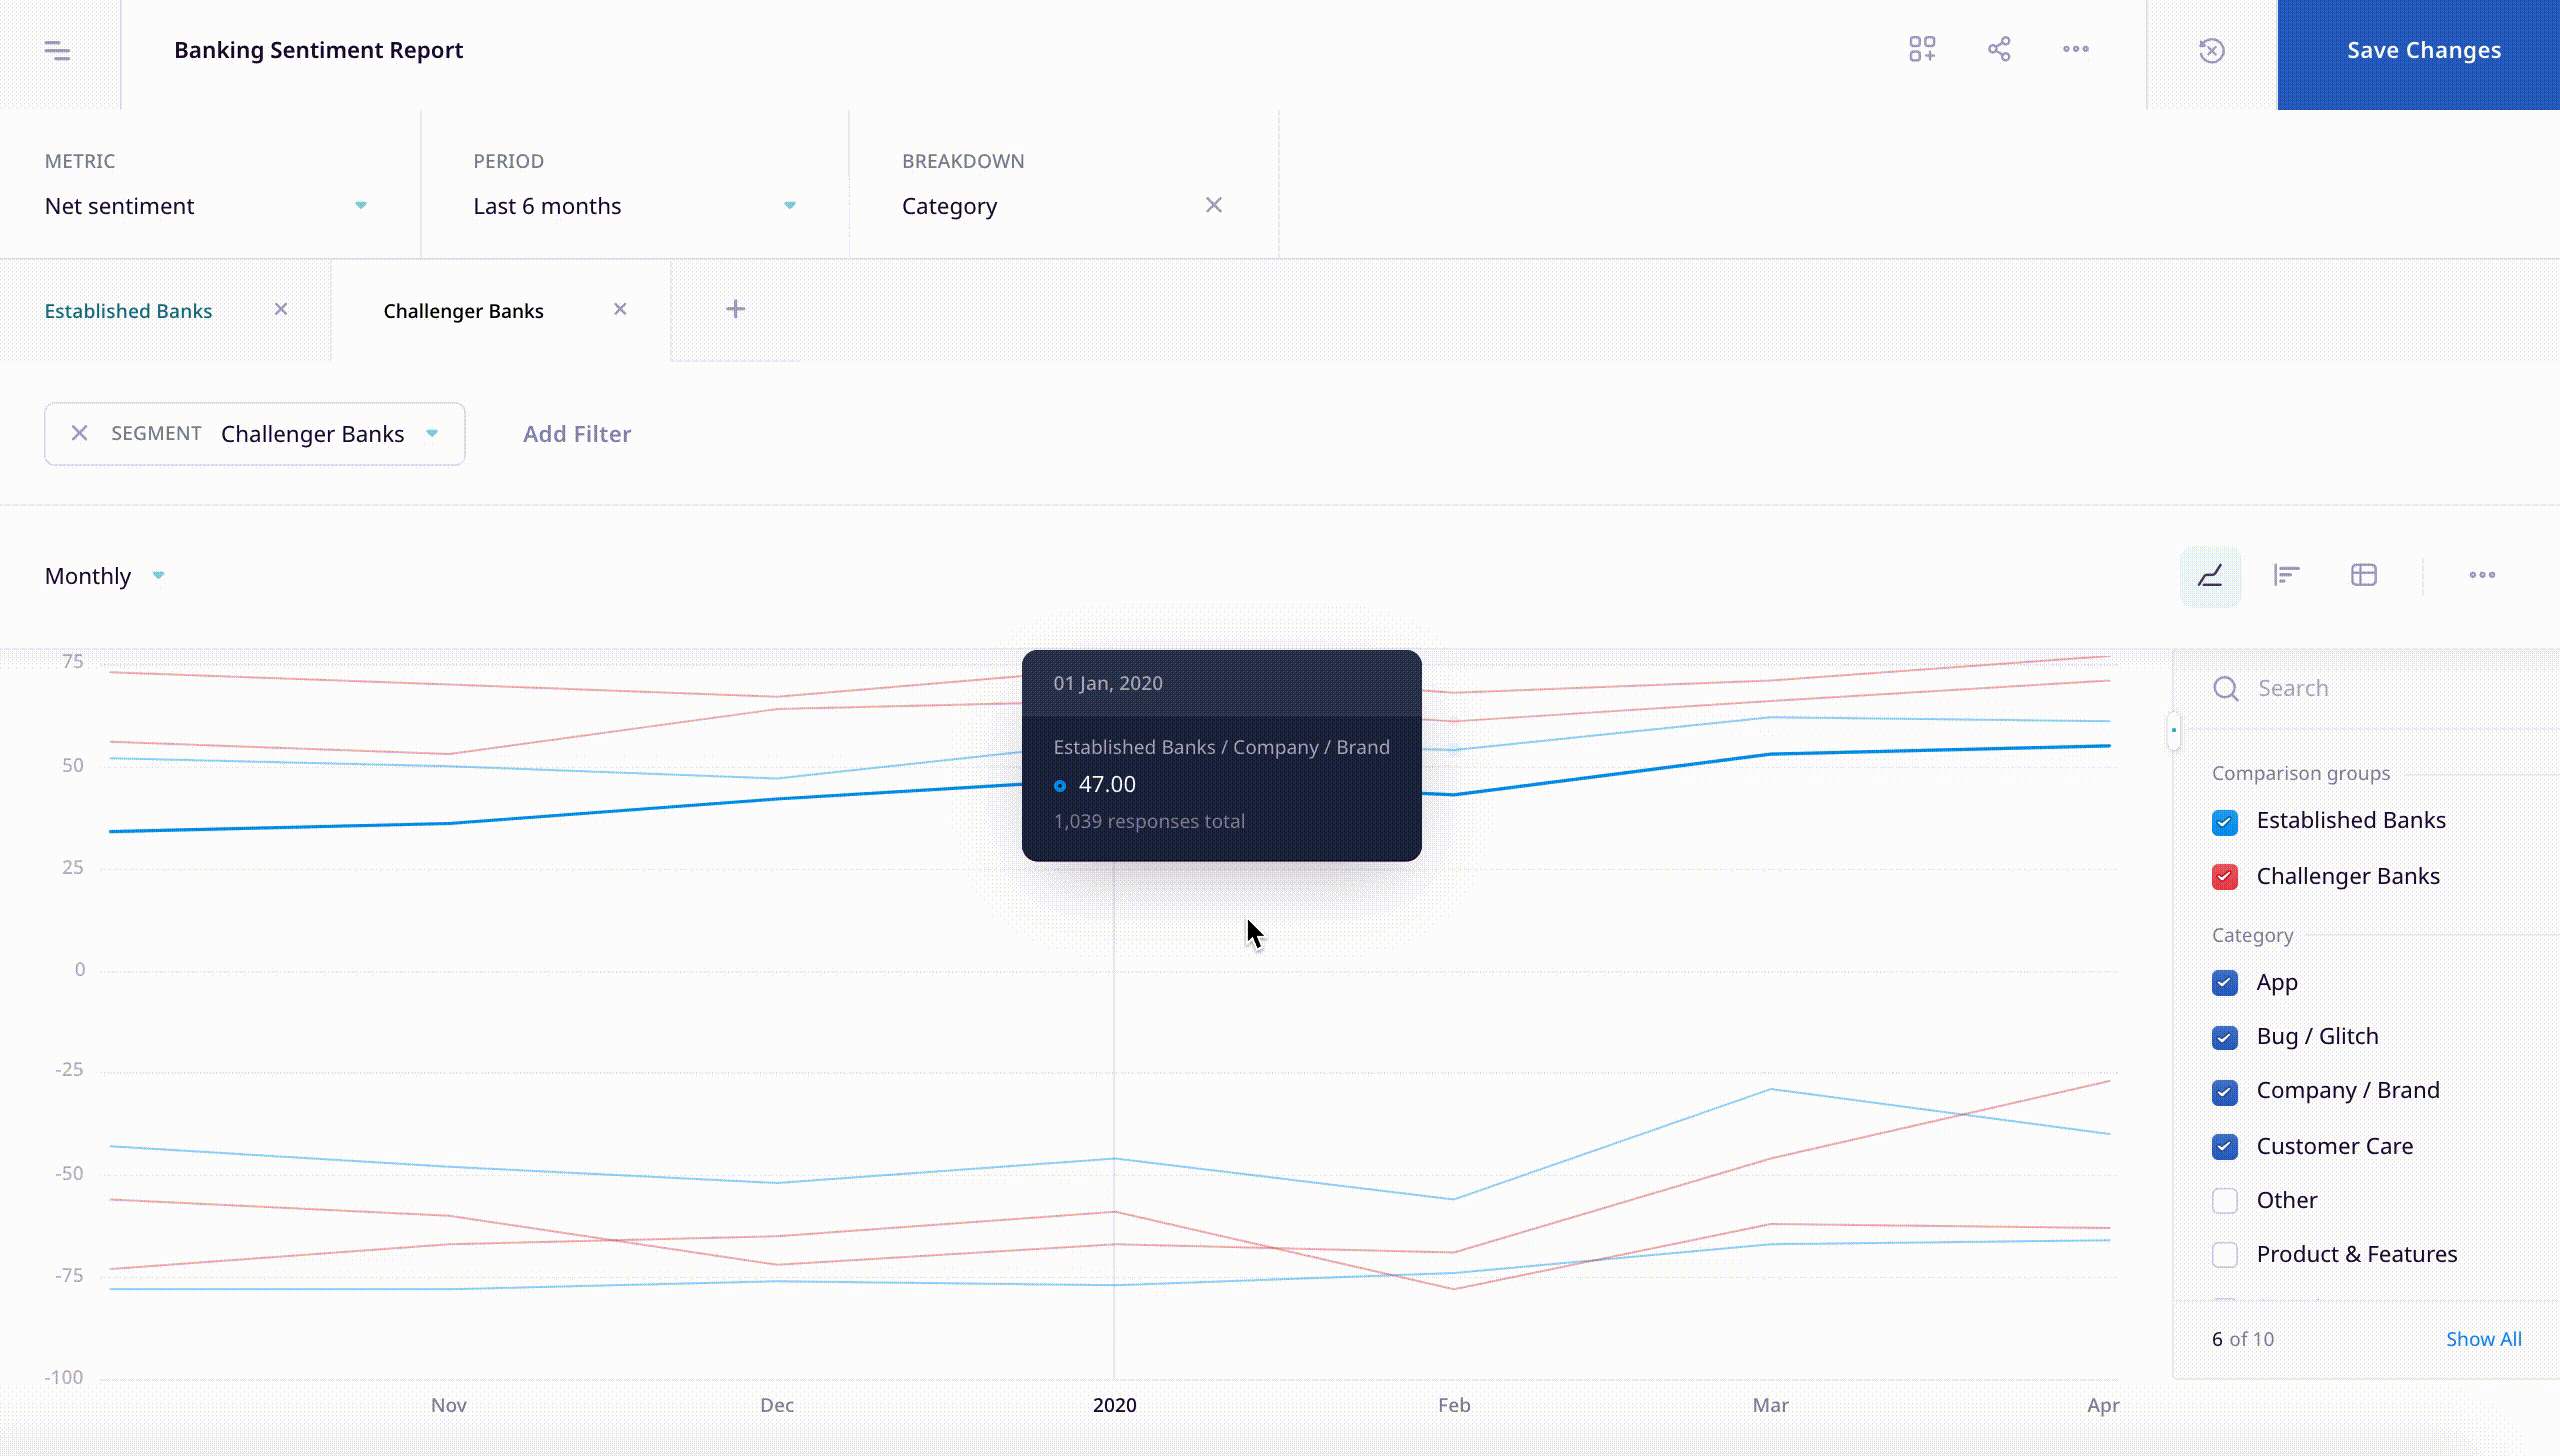Uncheck the Bug / Glitch category
This screenshot has height=1456, width=2560.
2225,1038
